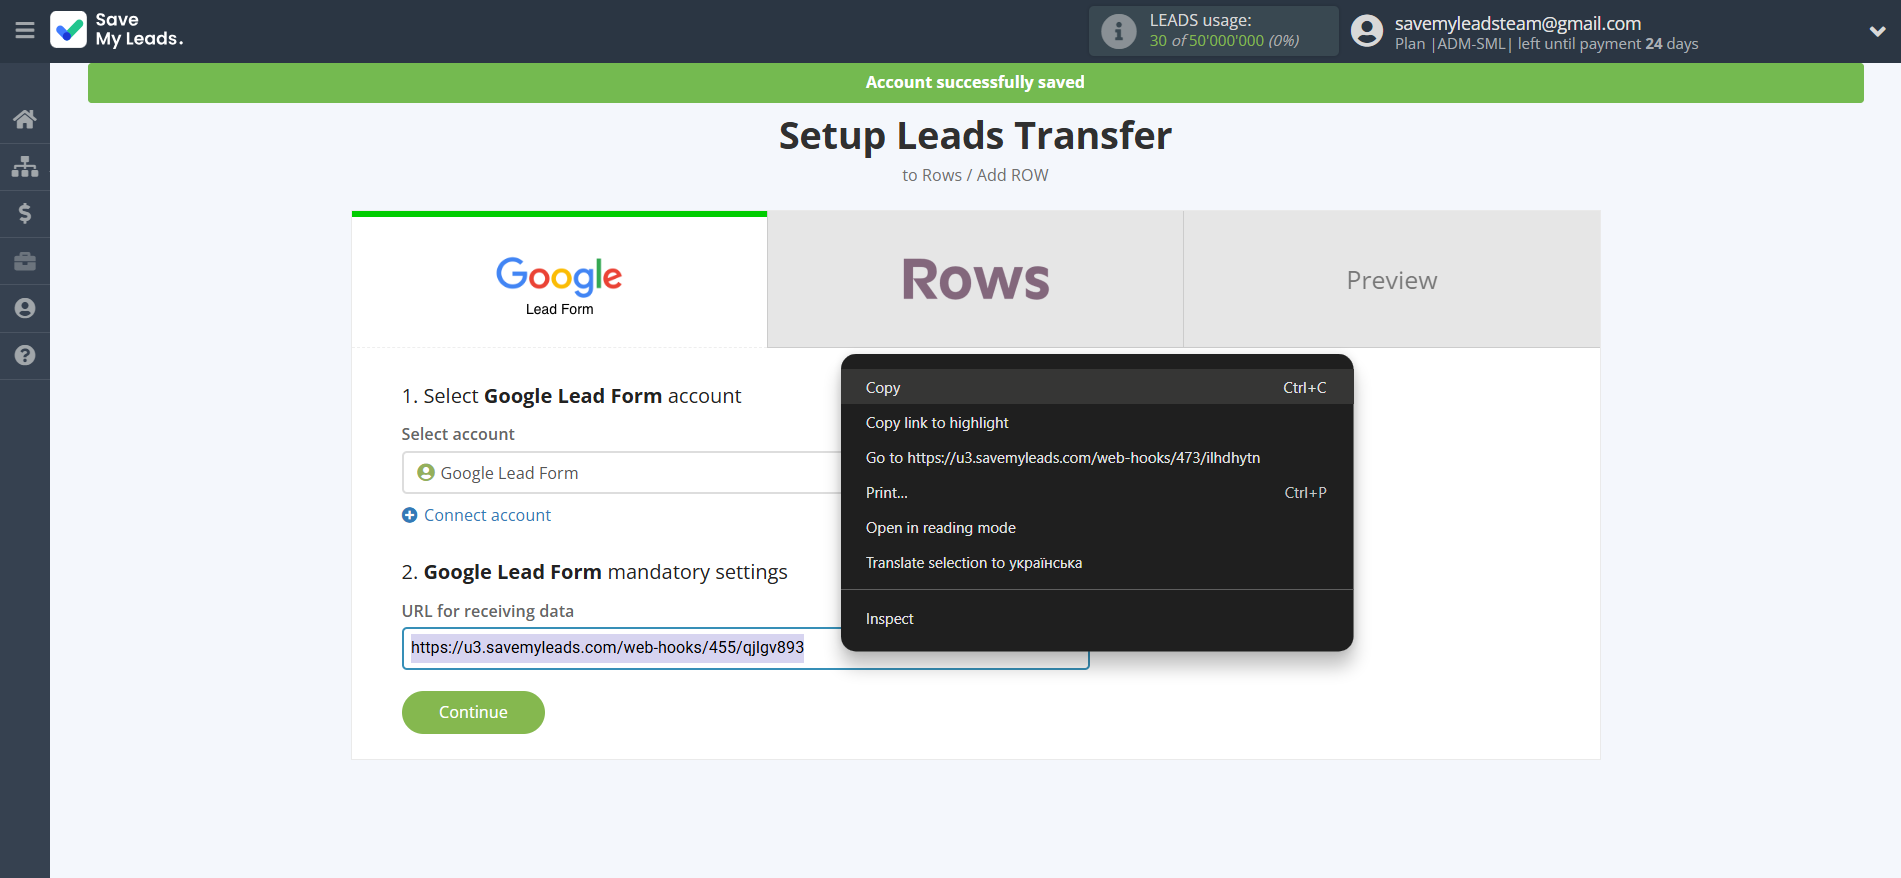This screenshot has height=878, width=1901.
Task: Expand the account dropdown chevron
Action: (x=1877, y=31)
